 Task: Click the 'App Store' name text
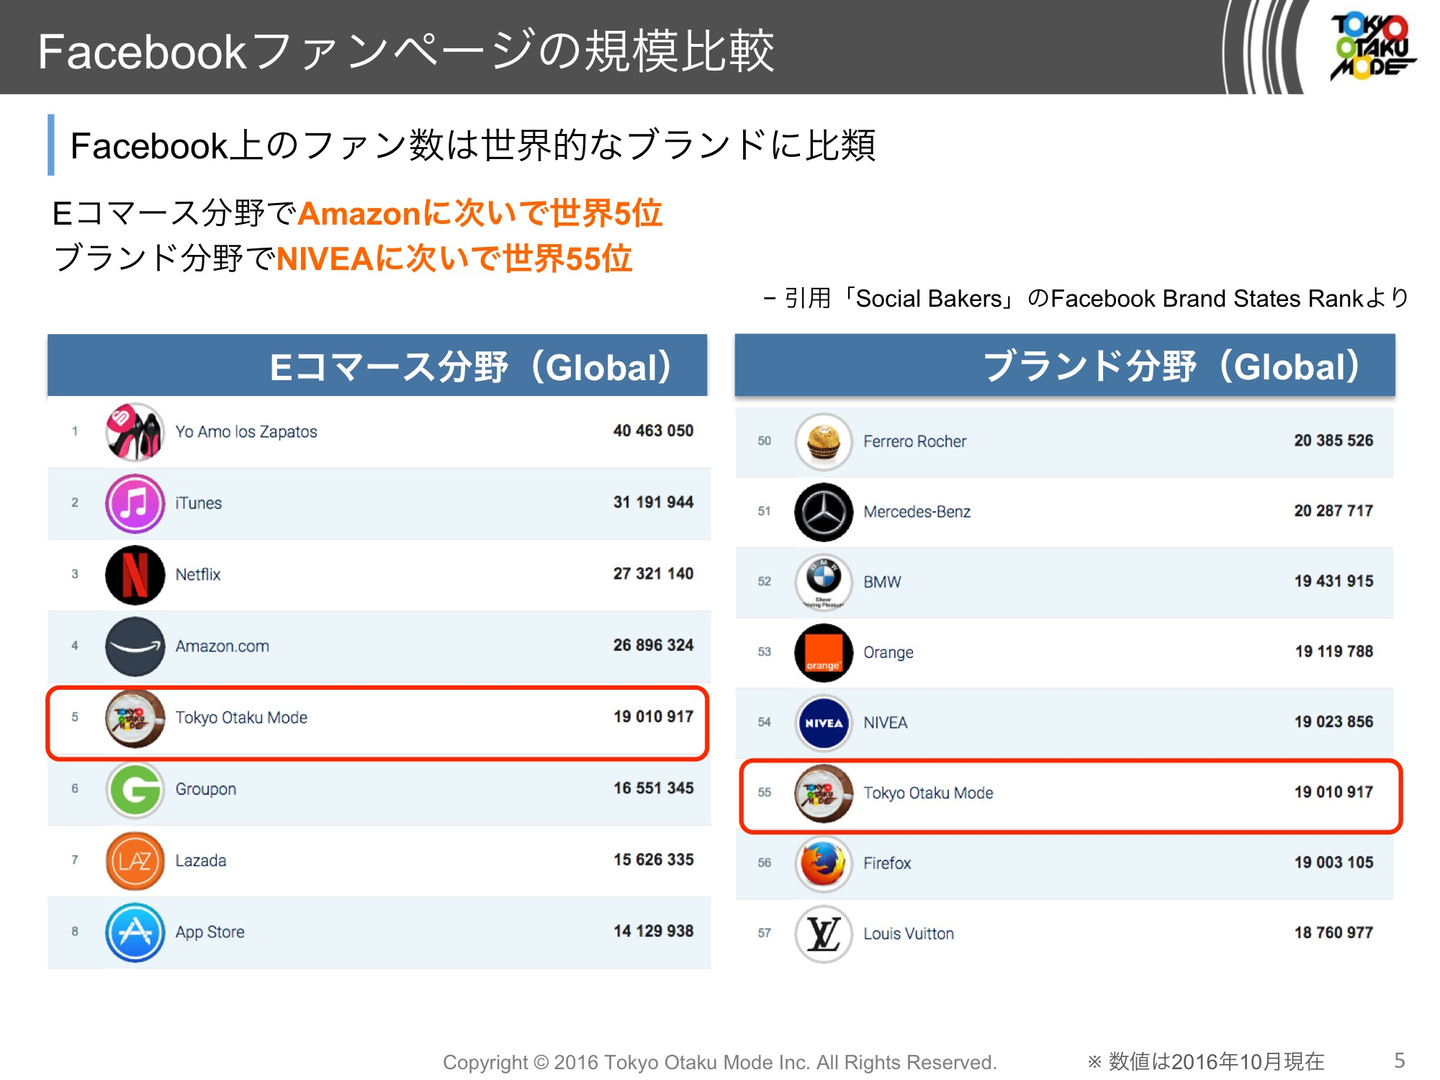[209, 932]
